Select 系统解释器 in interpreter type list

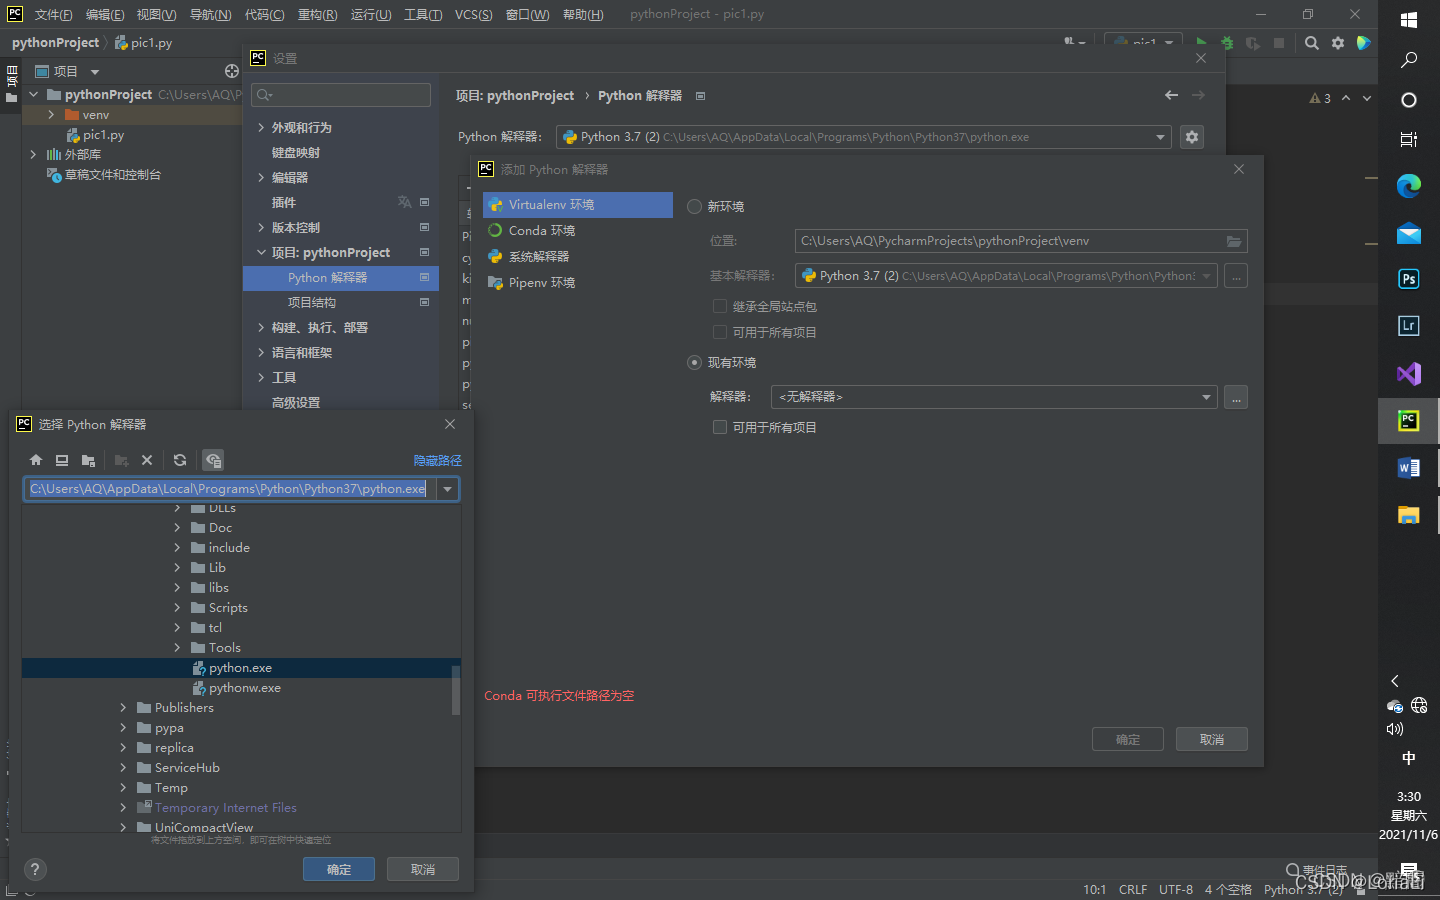click(578, 257)
